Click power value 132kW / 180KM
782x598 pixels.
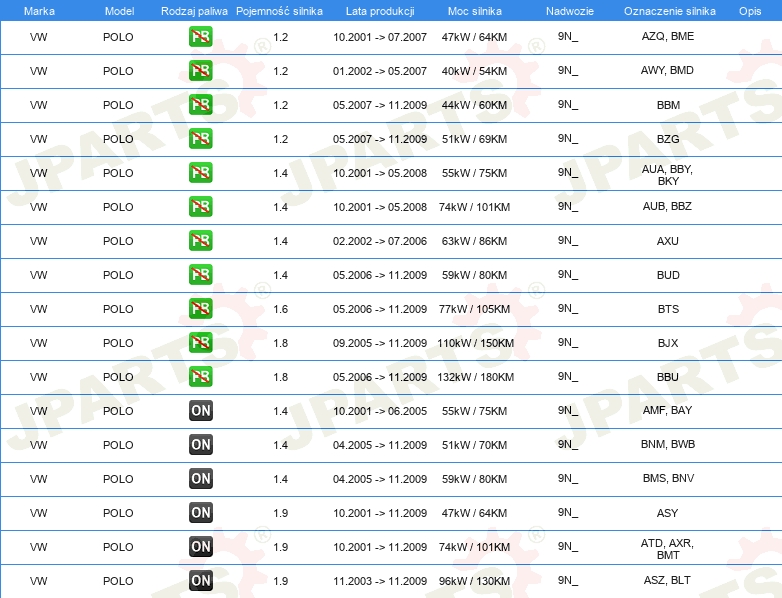(x=475, y=377)
